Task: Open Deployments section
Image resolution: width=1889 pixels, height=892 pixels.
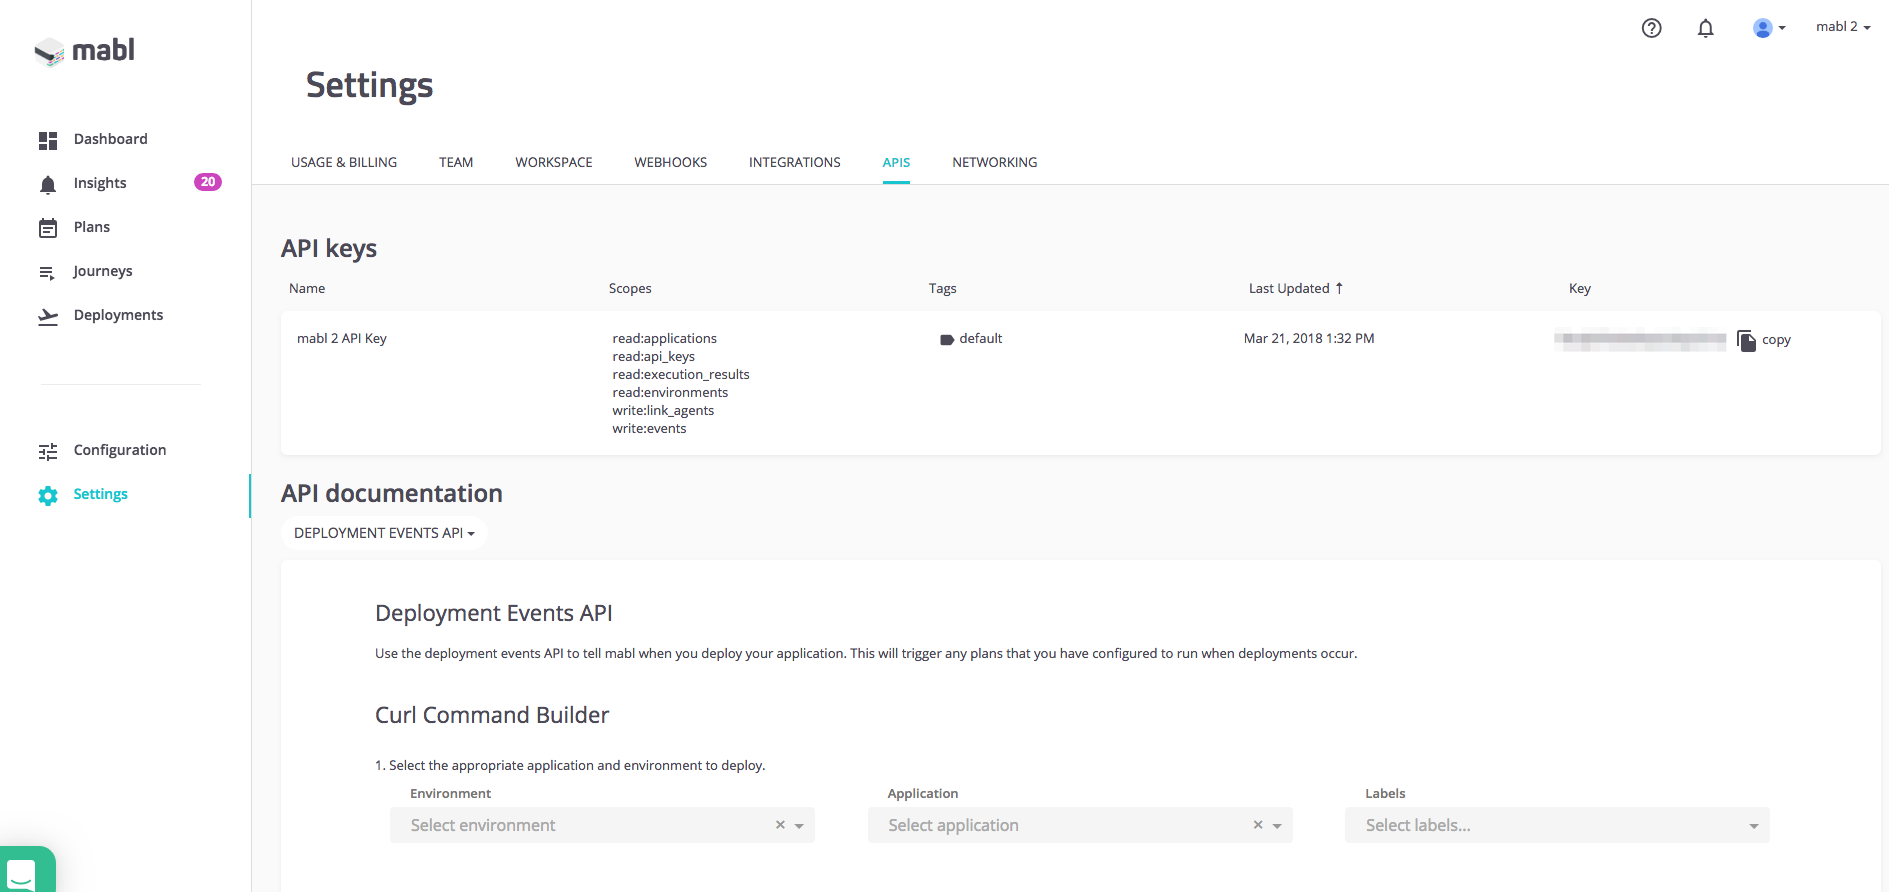Action: pos(118,315)
